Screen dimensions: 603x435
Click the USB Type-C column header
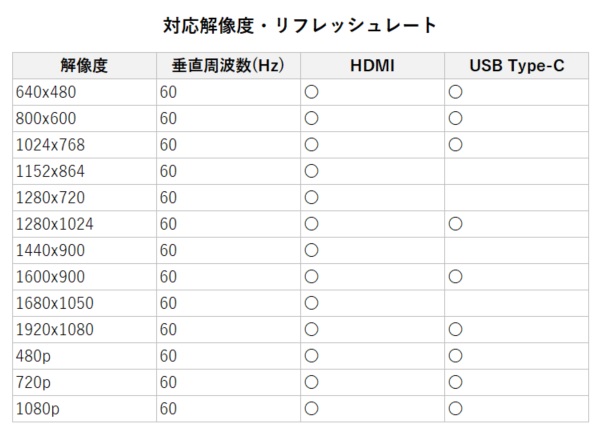(x=516, y=66)
